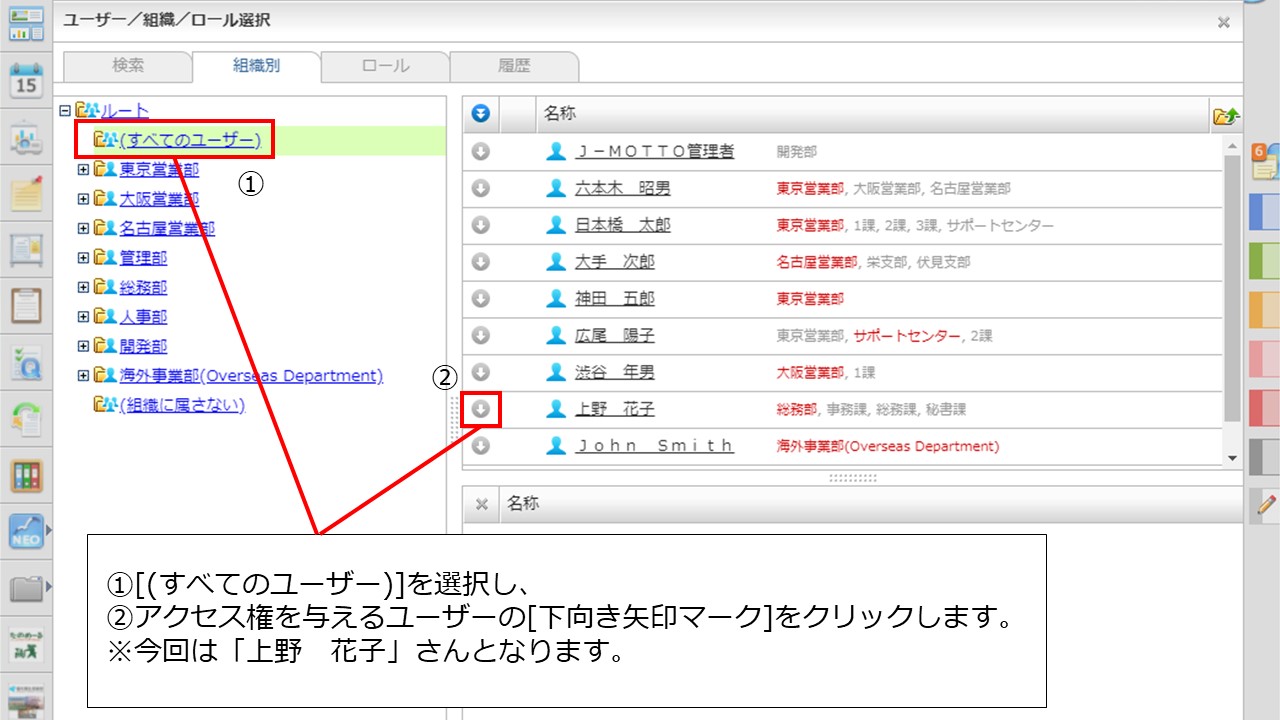The height and width of the screenshot is (720, 1280).
Task: Expand the 総務部 tree node
Action: (83, 288)
